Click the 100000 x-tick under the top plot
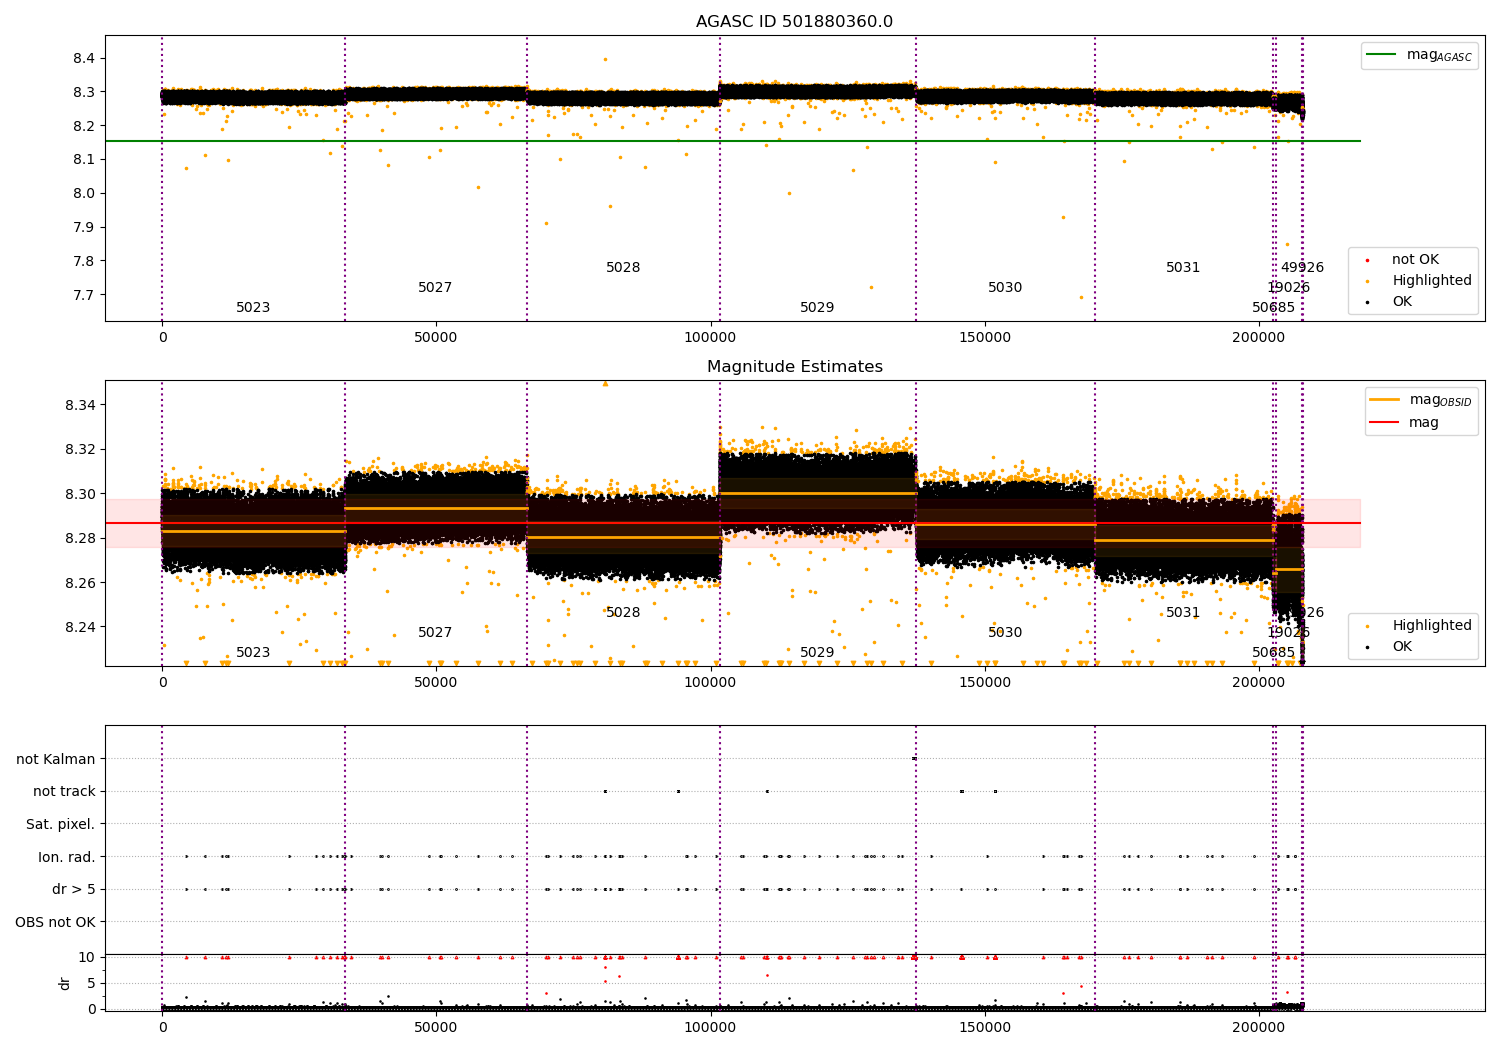Screen dimensions: 1500x1050 [711, 338]
